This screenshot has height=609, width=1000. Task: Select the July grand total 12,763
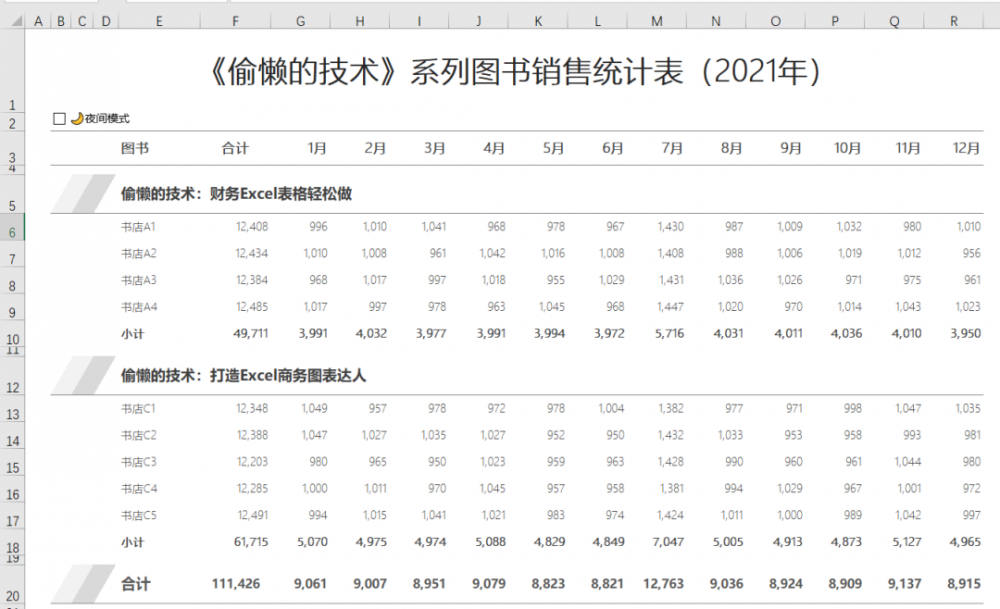(663, 584)
